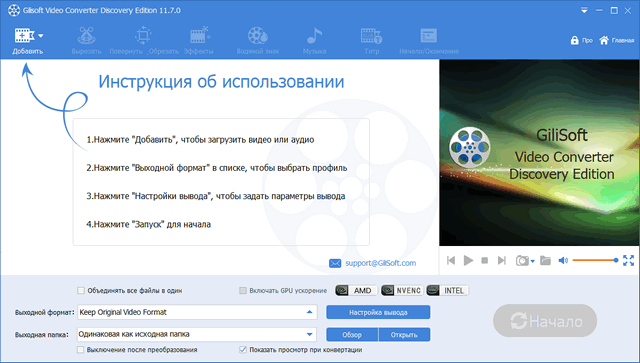Open the Выходной формат dropdown
Image resolution: width=640 pixels, height=363 pixels.
coord(309,312)
